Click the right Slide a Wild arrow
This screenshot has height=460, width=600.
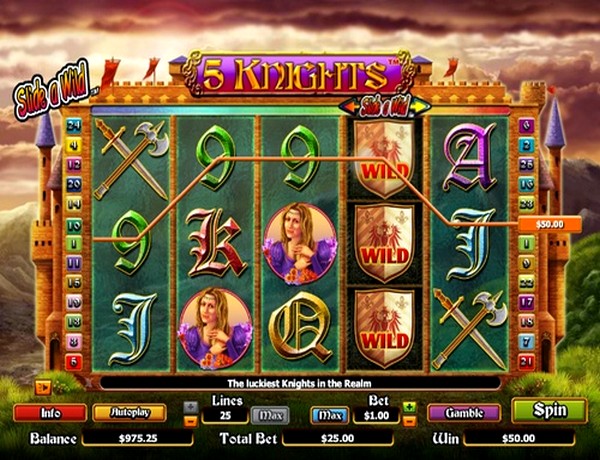pyautogui.click(x=421, y=107)
